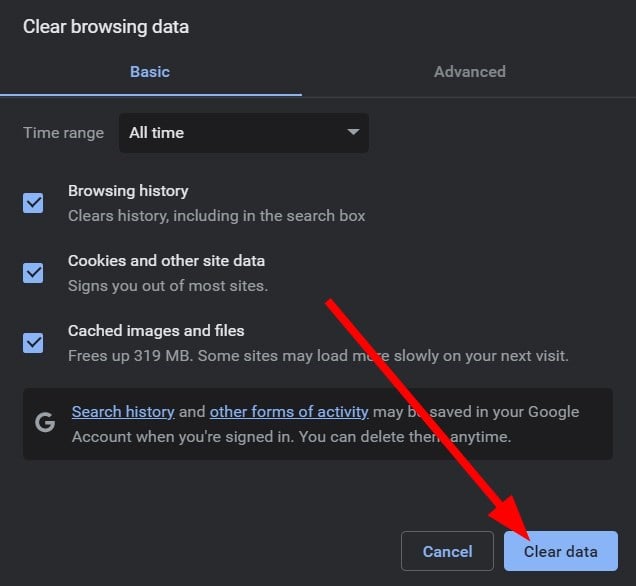Viewport: 636px width, 586px height.
Task: Follow the "Search history" link
Action: click(123, 412)
